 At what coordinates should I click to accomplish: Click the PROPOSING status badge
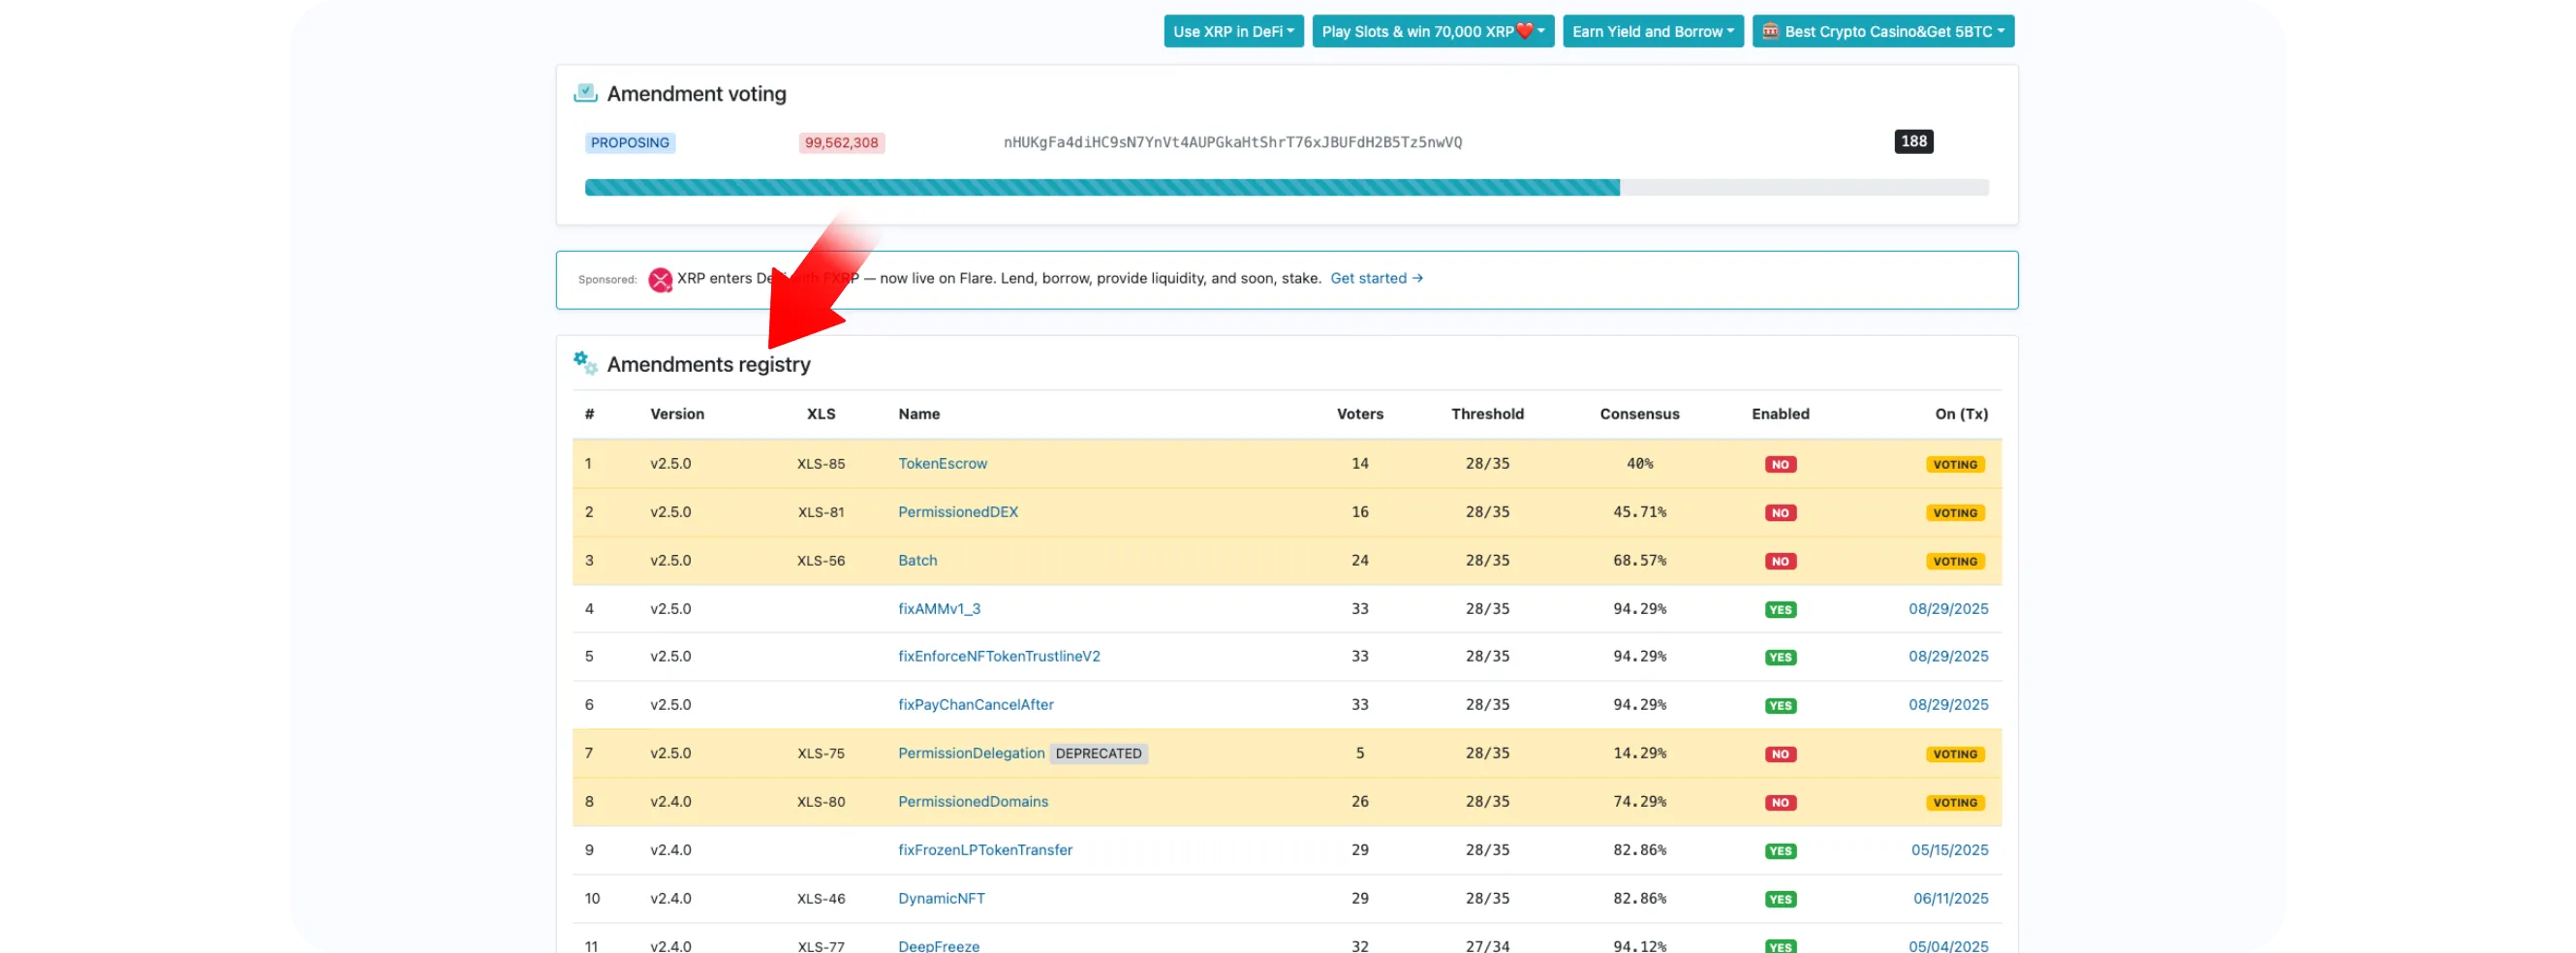pos(630,143)
